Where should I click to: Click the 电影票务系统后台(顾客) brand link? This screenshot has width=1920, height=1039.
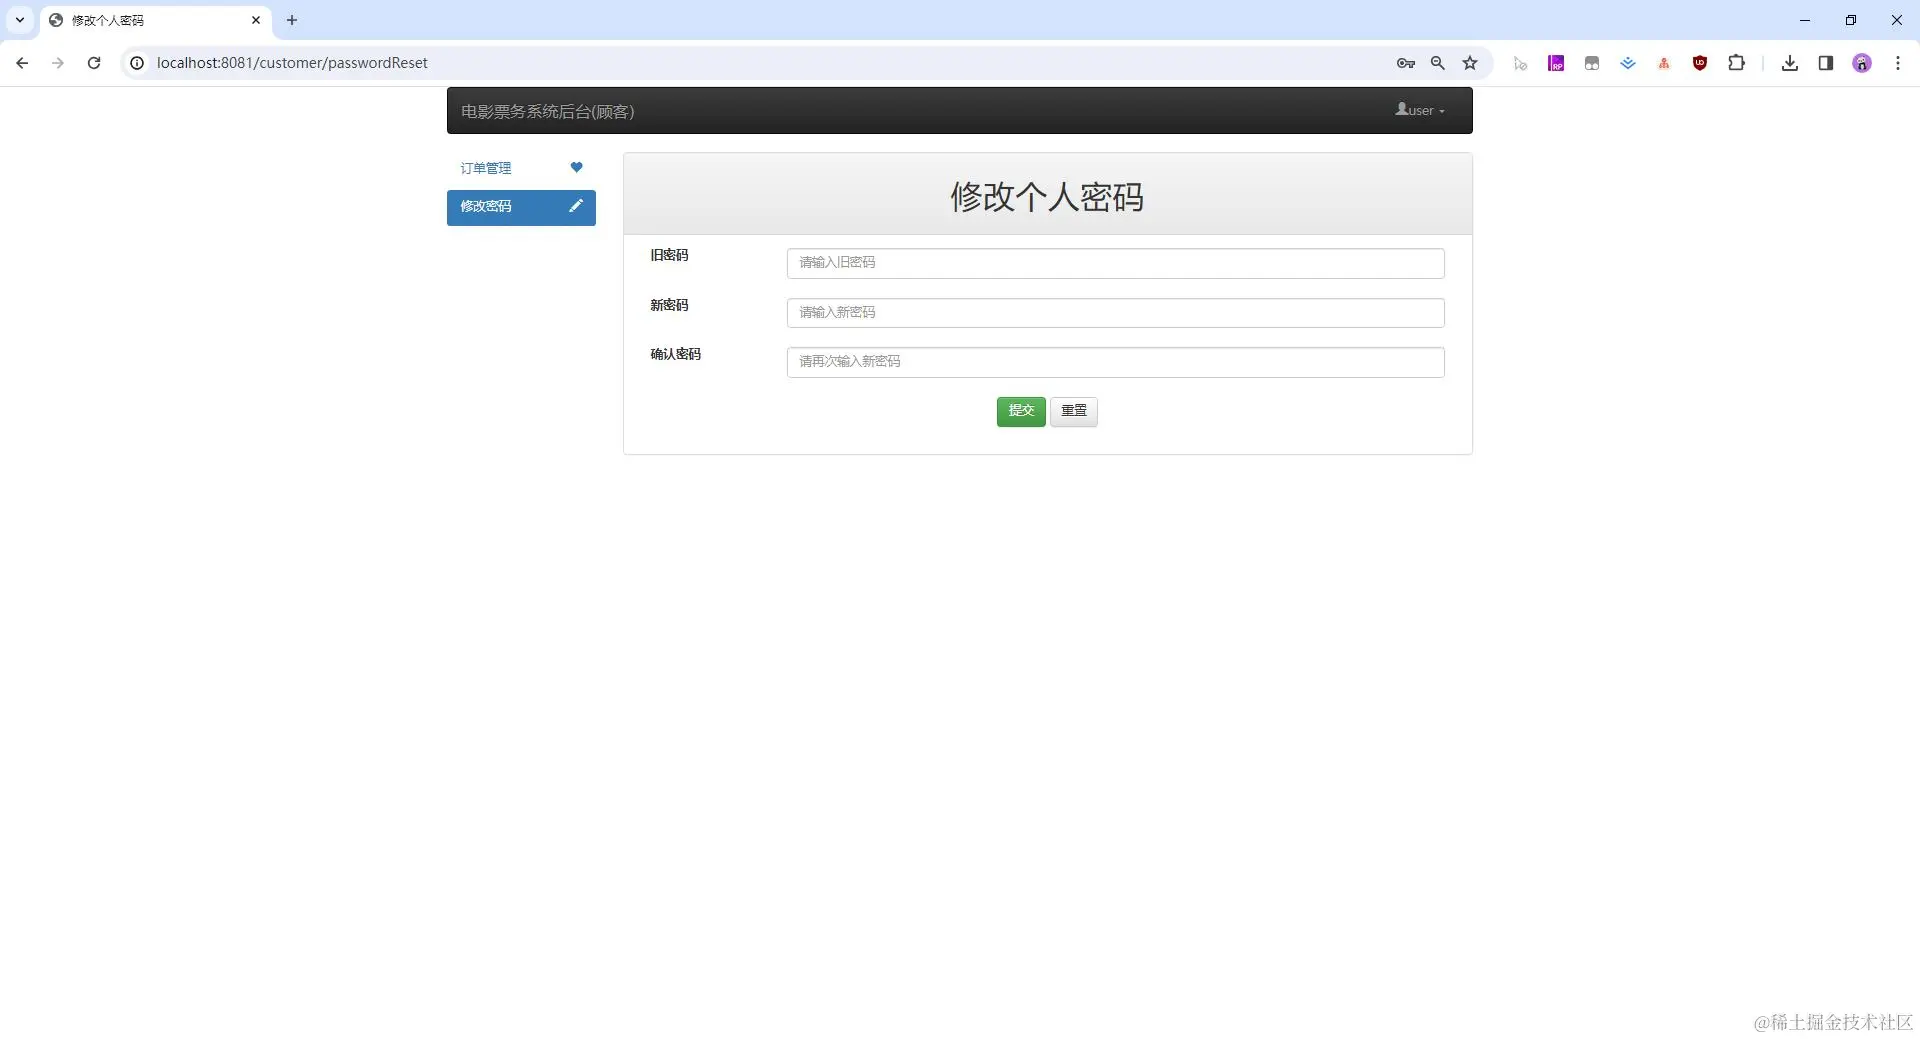pyautogui.click(x=547, y=111)
